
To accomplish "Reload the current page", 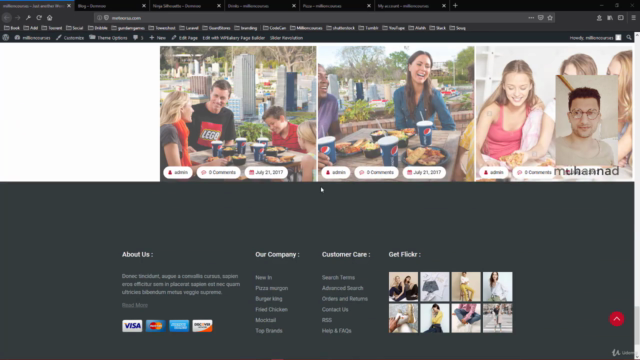I will coord(39,18).
